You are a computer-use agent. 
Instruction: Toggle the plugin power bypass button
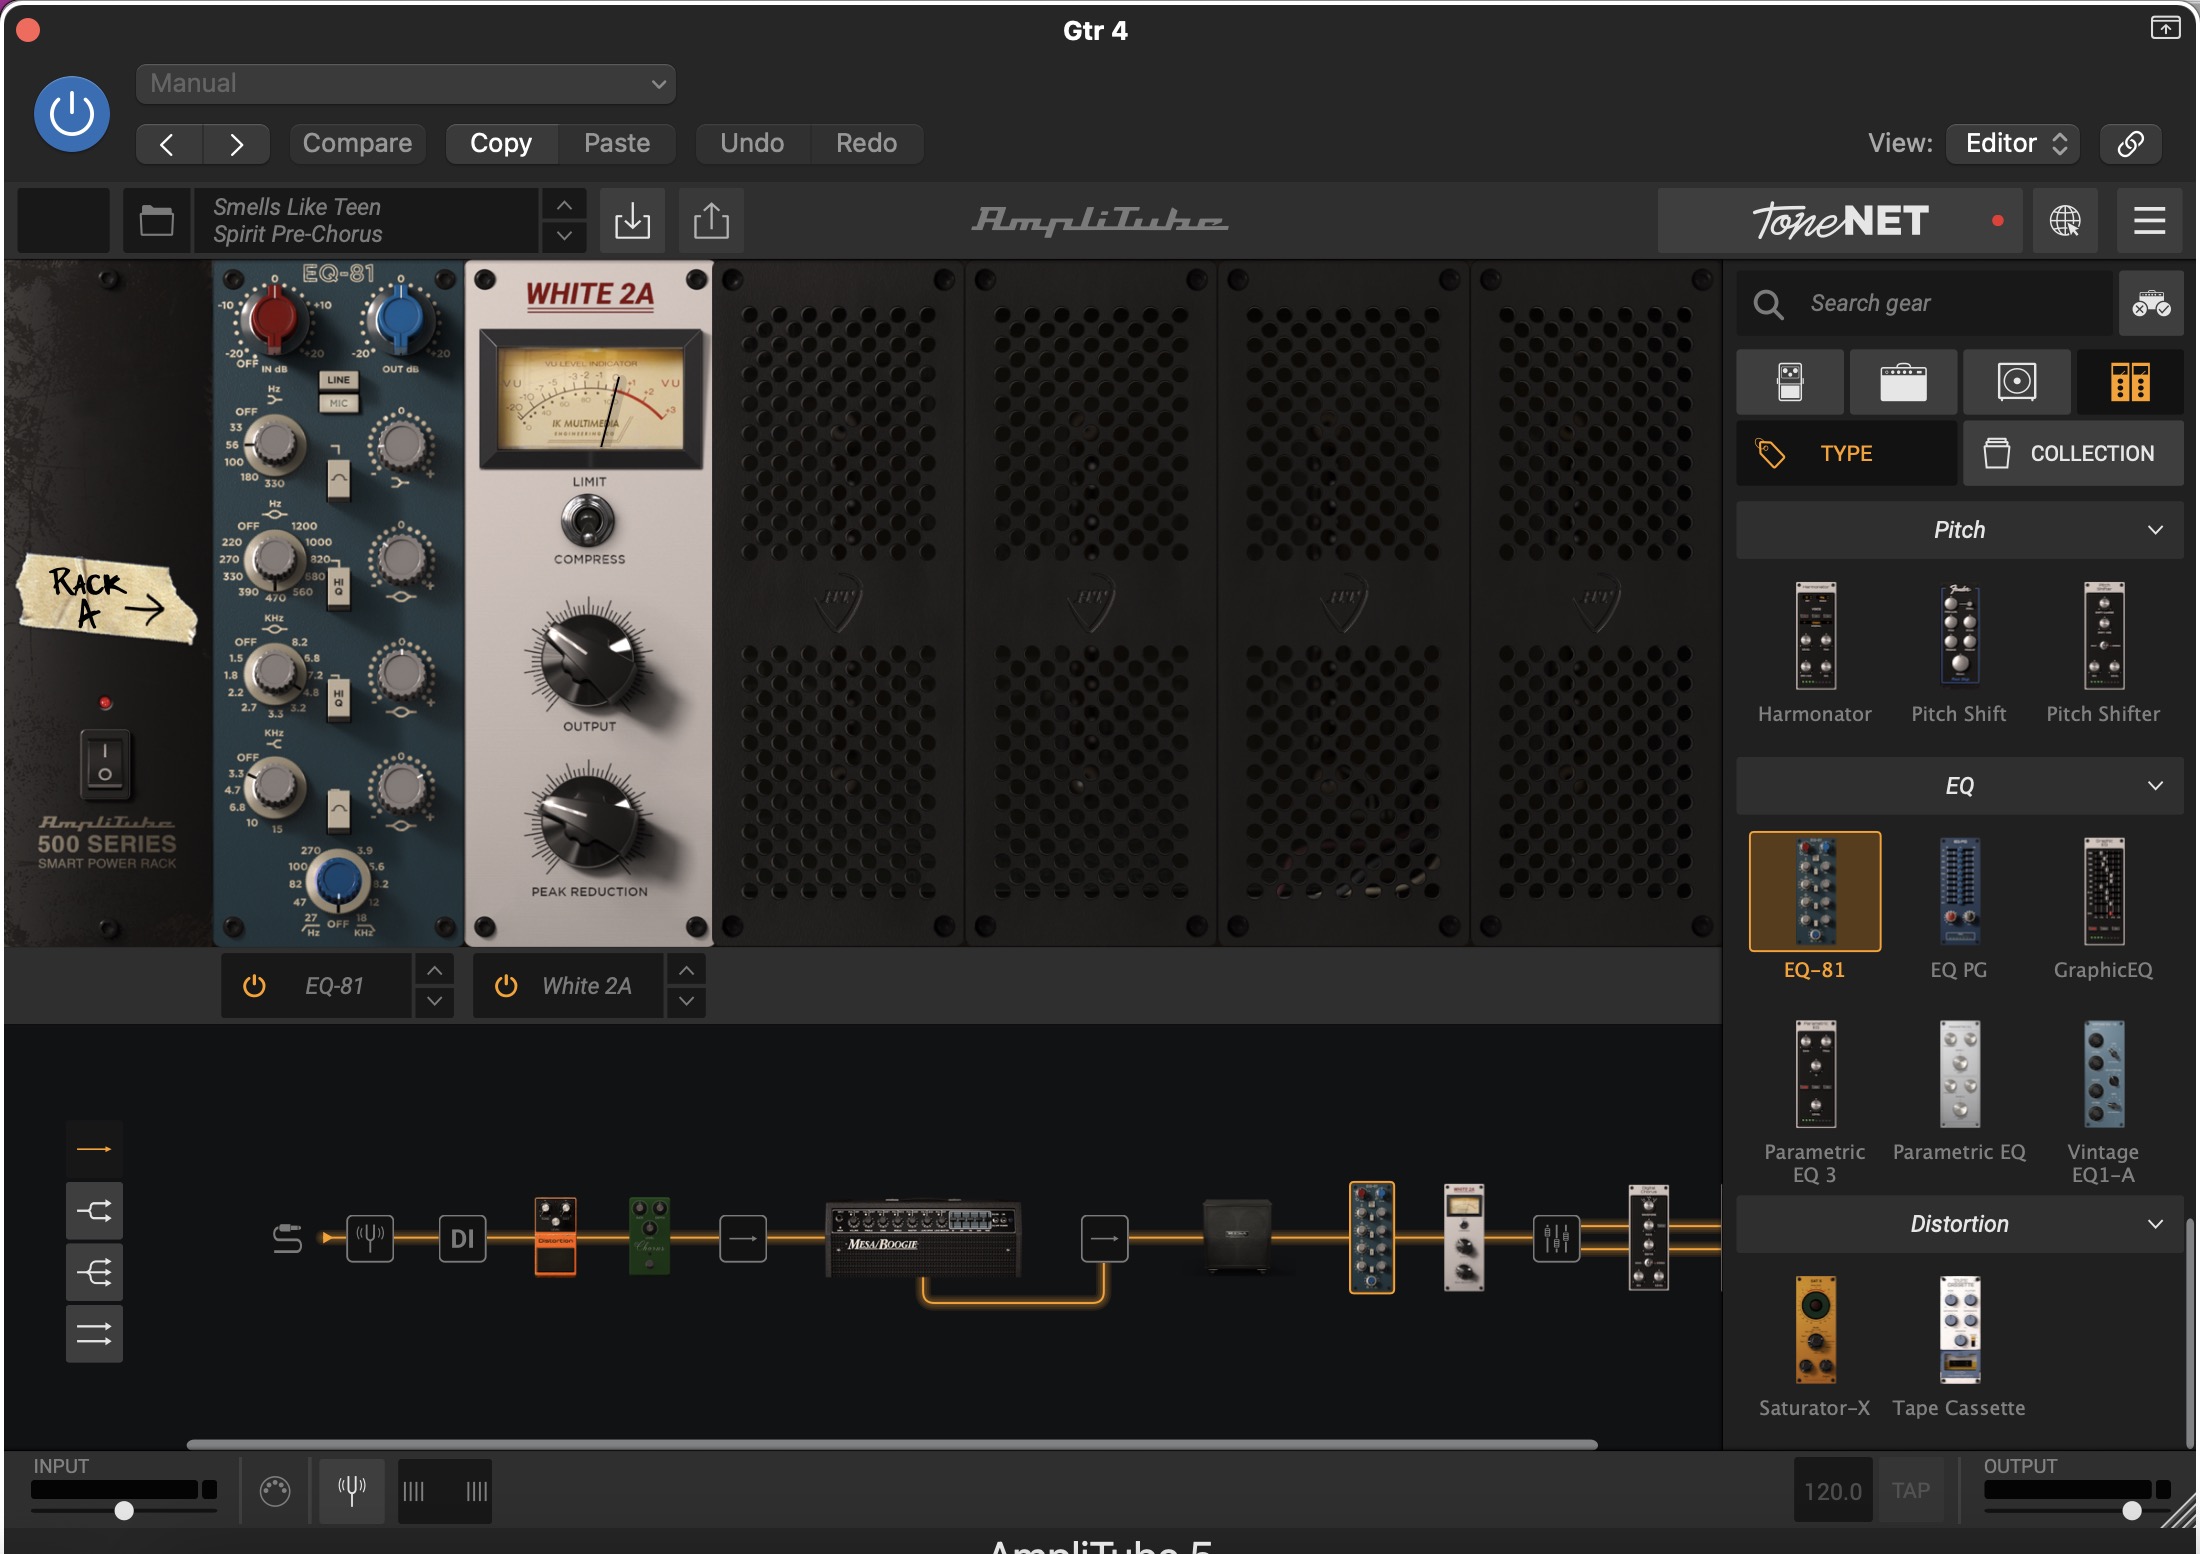pyautogui.click(x=72, y=114)
